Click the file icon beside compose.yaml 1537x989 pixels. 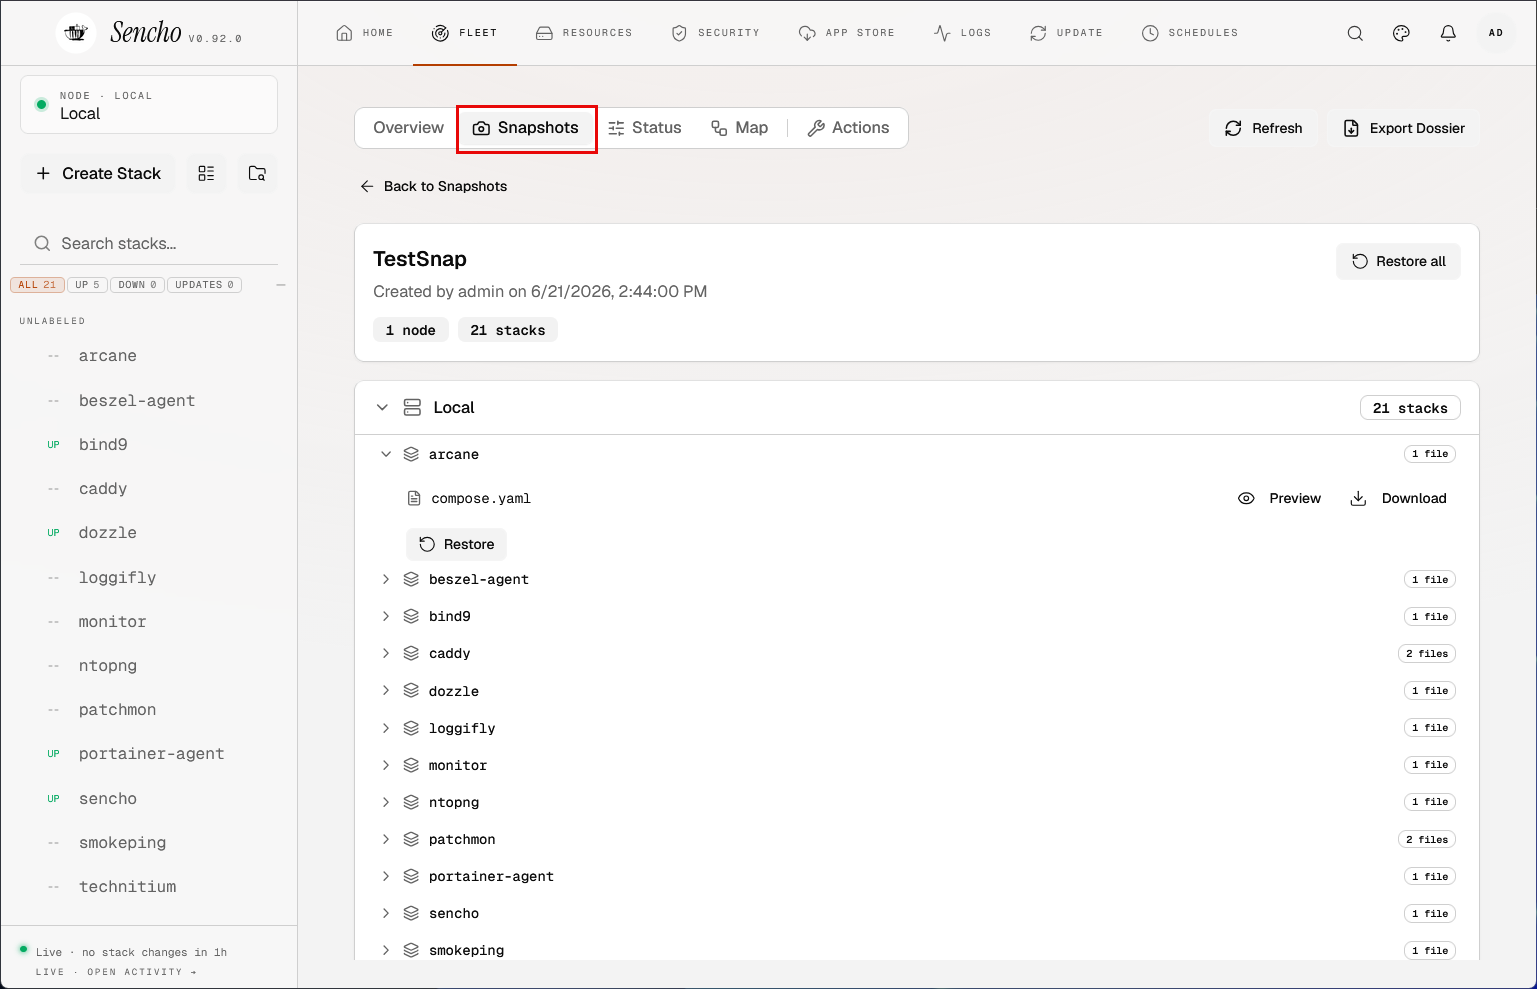(x=414, y=498)
